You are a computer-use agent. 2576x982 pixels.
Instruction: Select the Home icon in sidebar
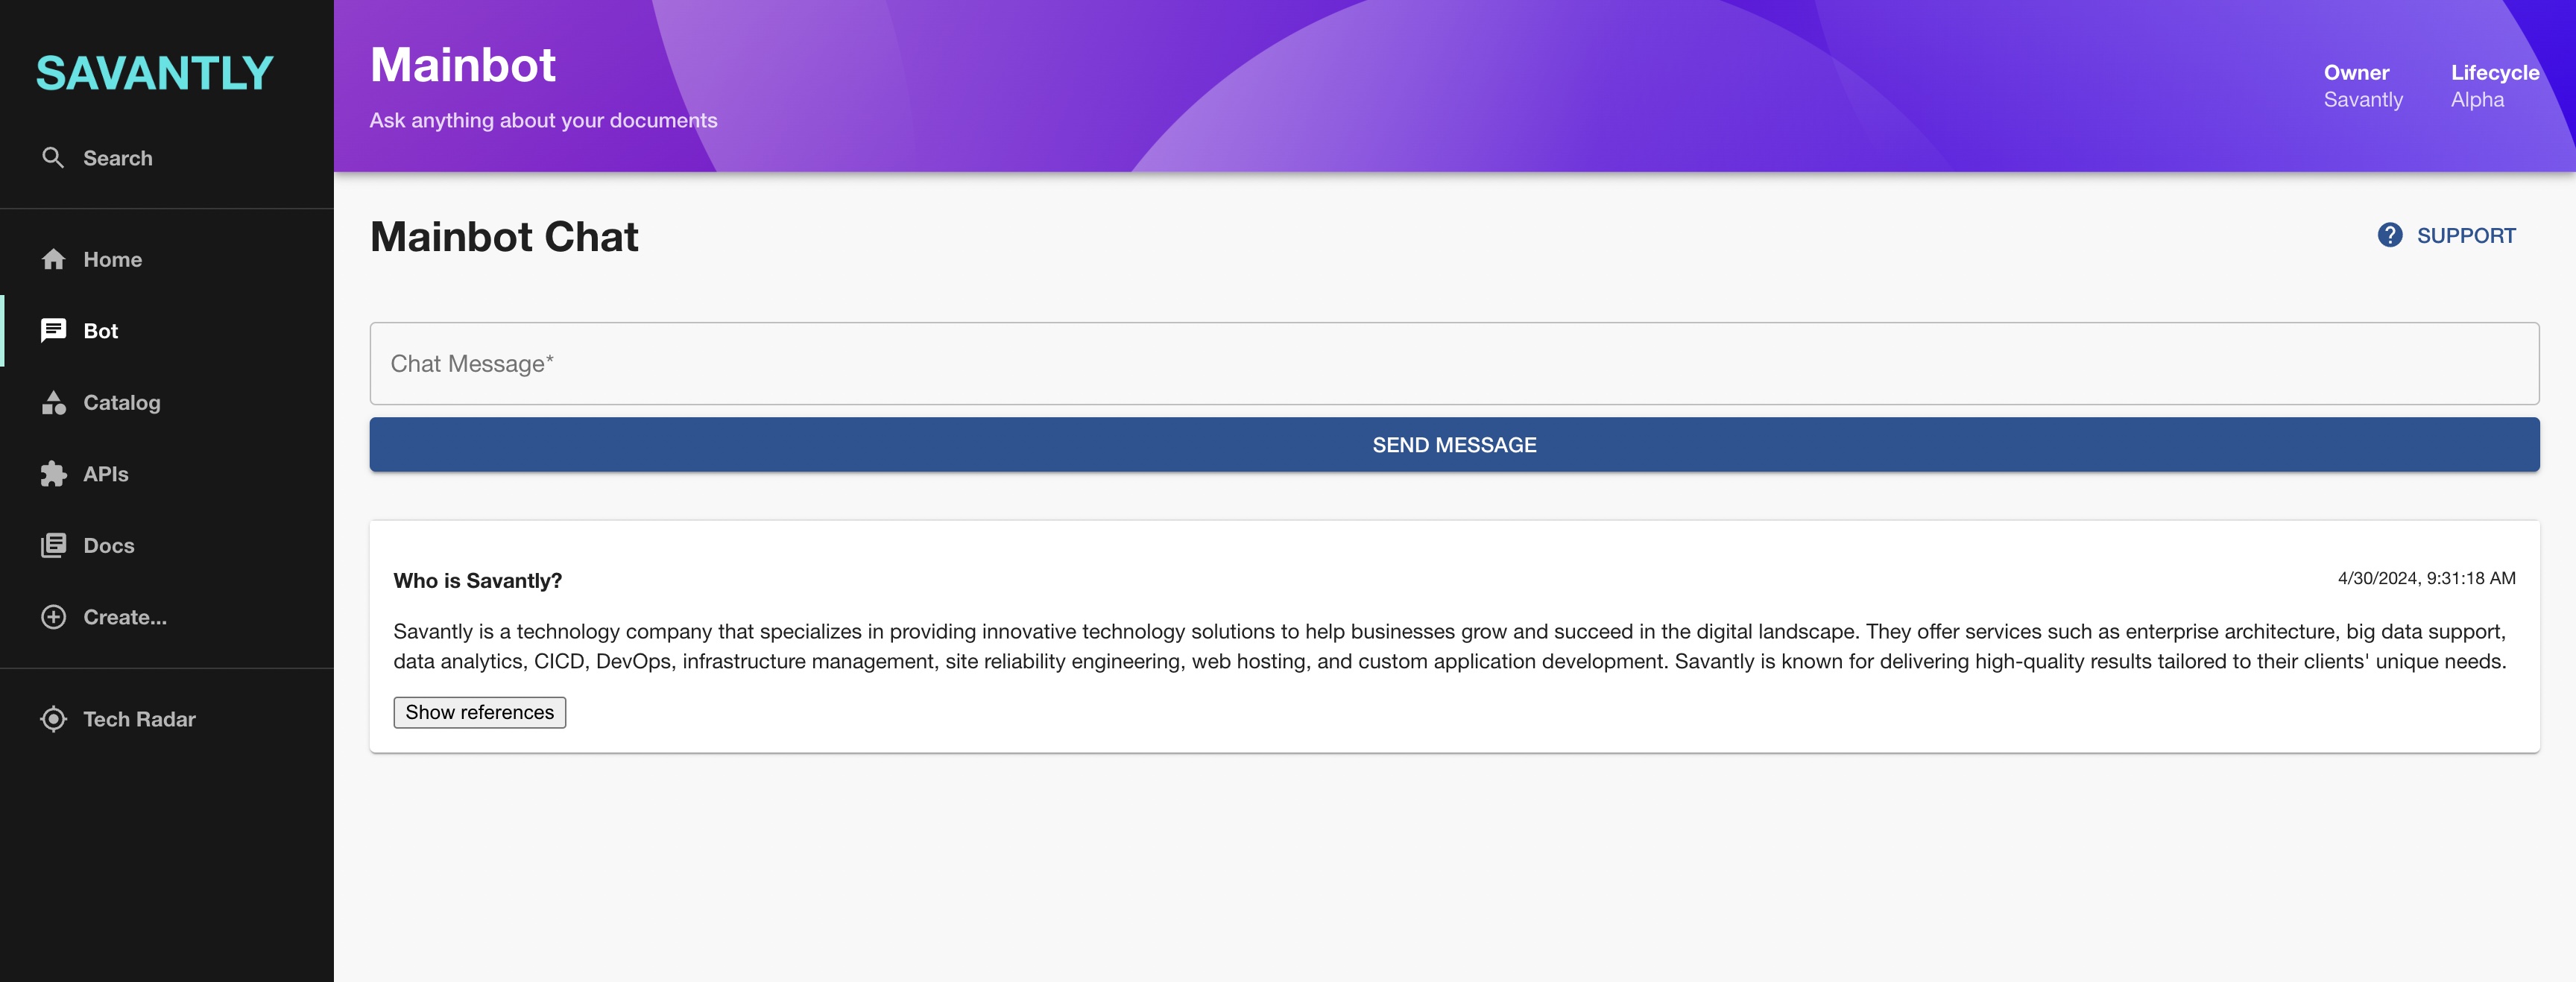tap(51, 259)
